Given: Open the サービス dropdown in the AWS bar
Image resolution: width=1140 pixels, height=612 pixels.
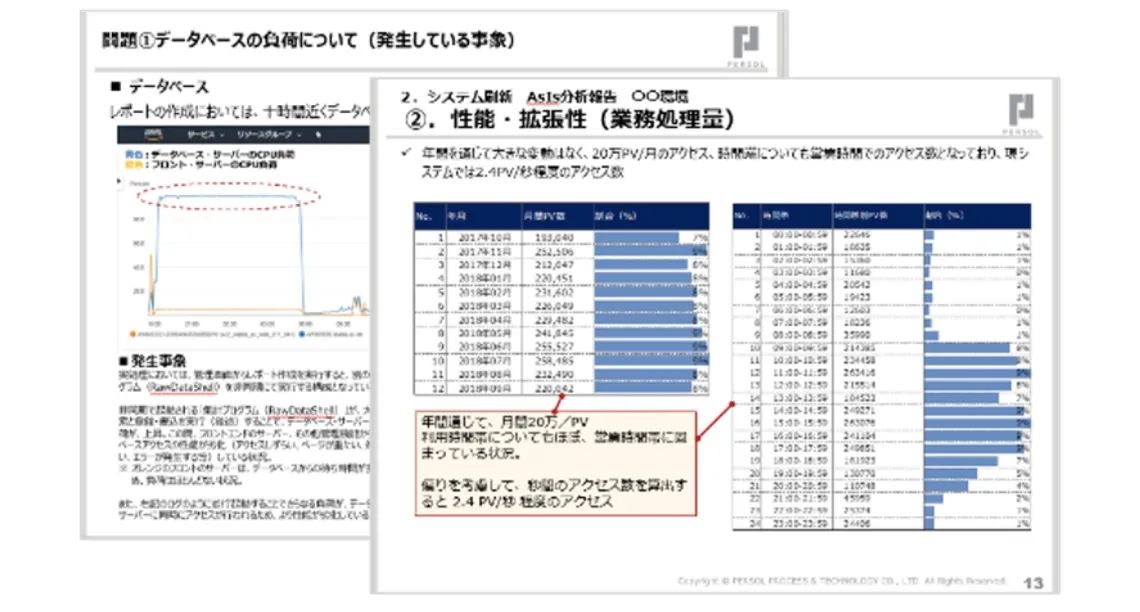Looking at the screenshot, I should pyautogui.click(x=202, y=134).
